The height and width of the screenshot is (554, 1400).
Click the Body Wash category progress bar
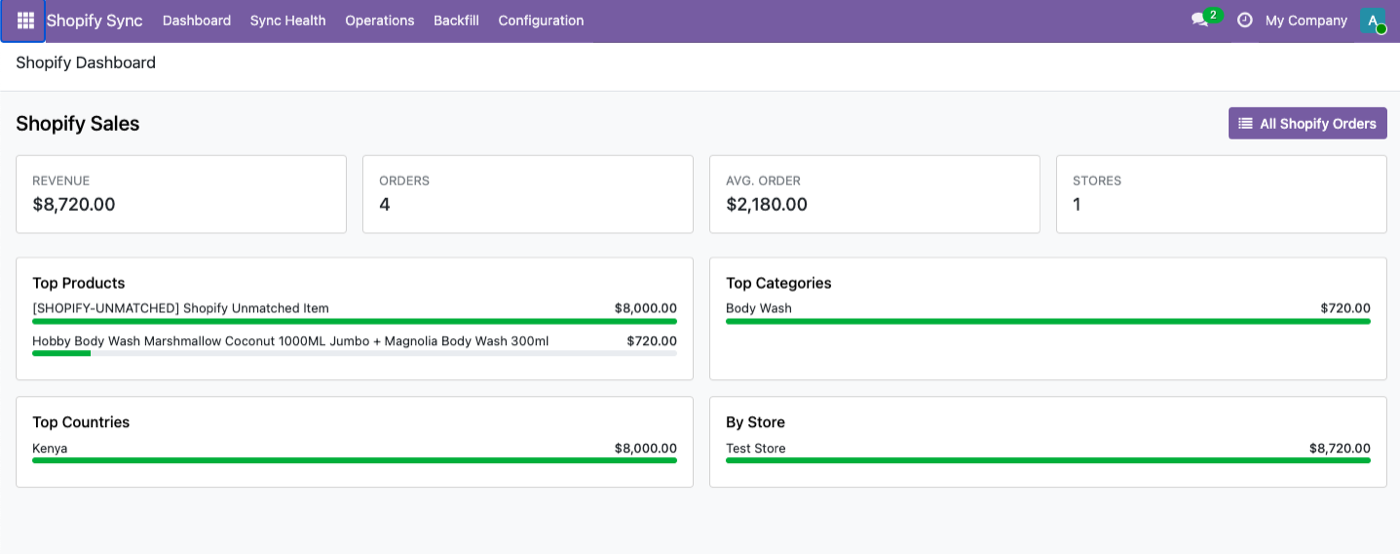coord(1048,321)
